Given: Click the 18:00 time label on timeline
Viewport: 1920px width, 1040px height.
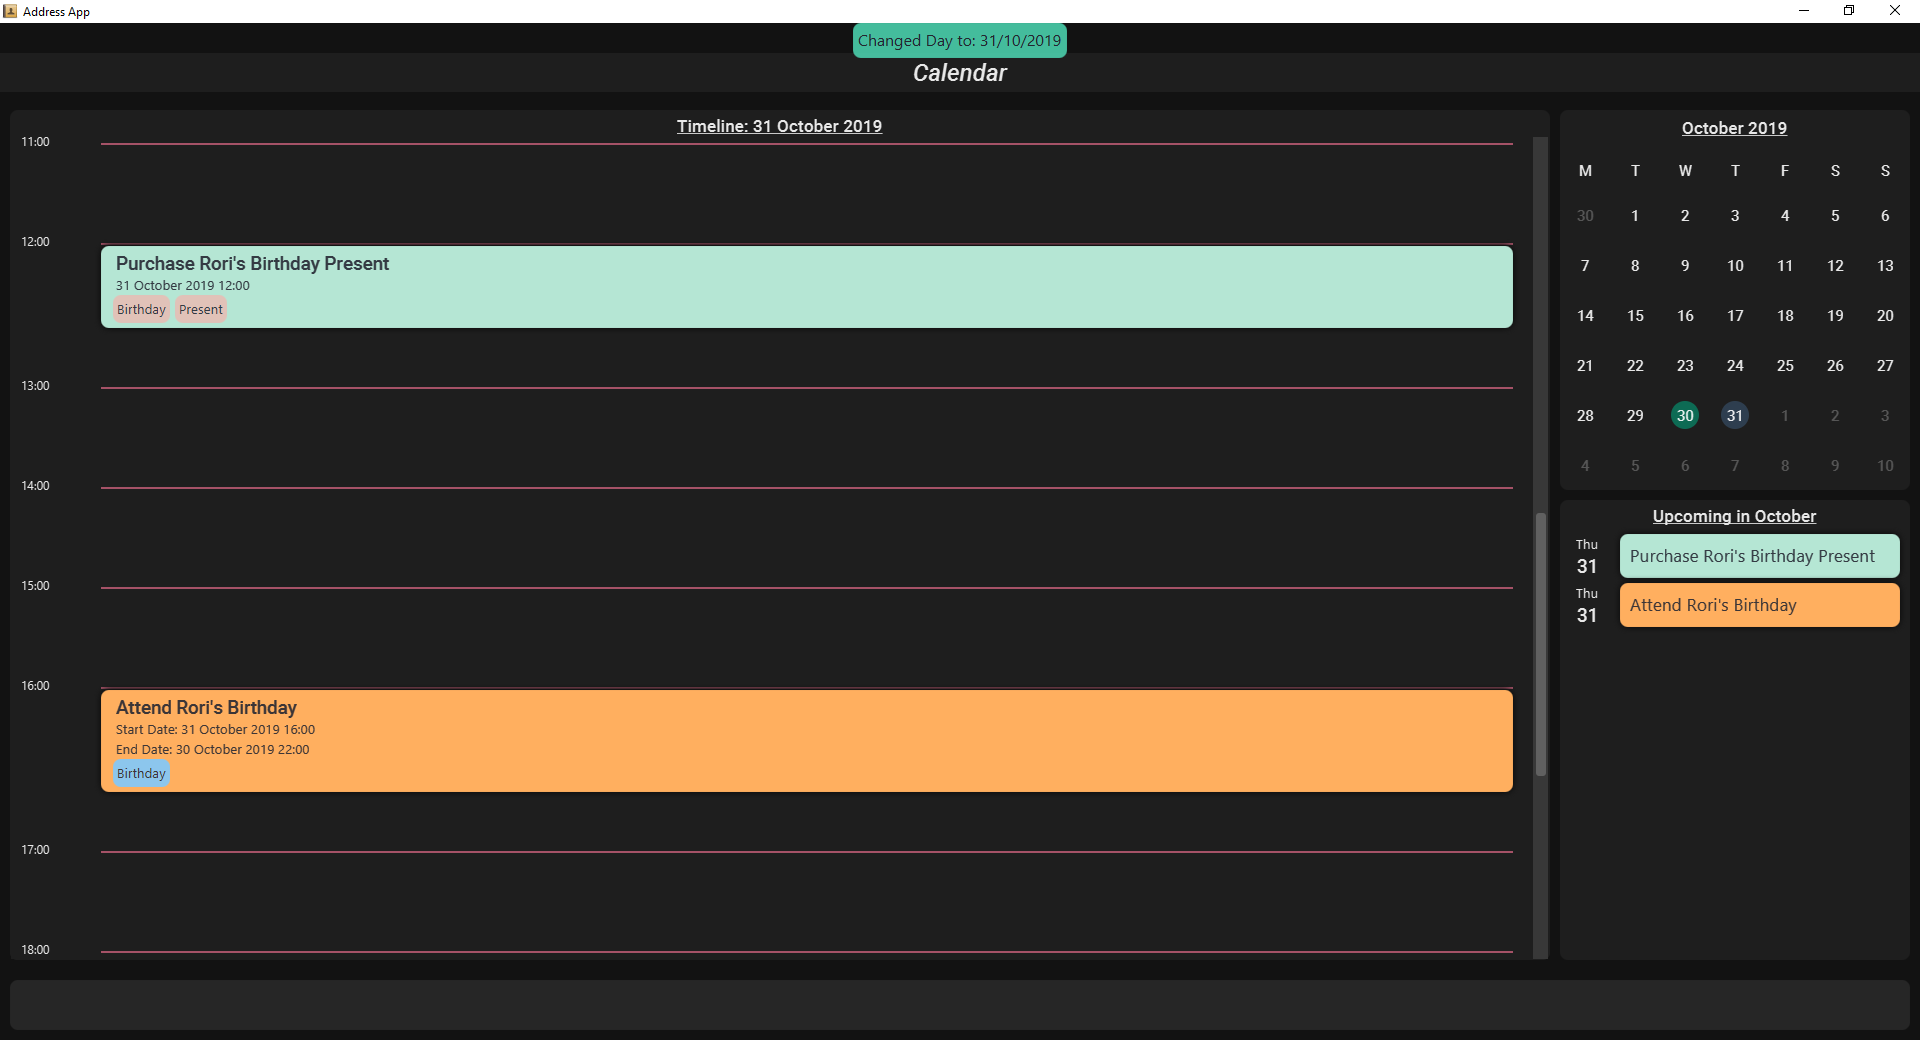Looking at the screenshot, I should point(35,950).
